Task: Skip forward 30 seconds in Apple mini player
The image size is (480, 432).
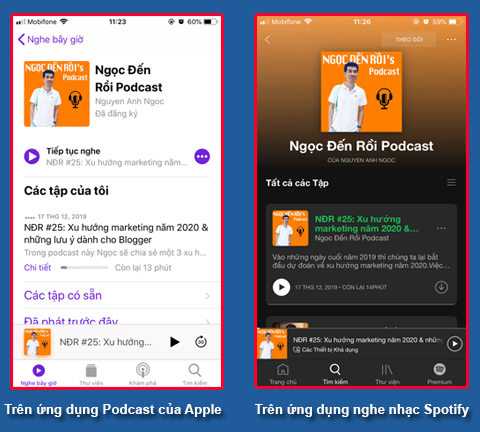Action: click(201, 342)
